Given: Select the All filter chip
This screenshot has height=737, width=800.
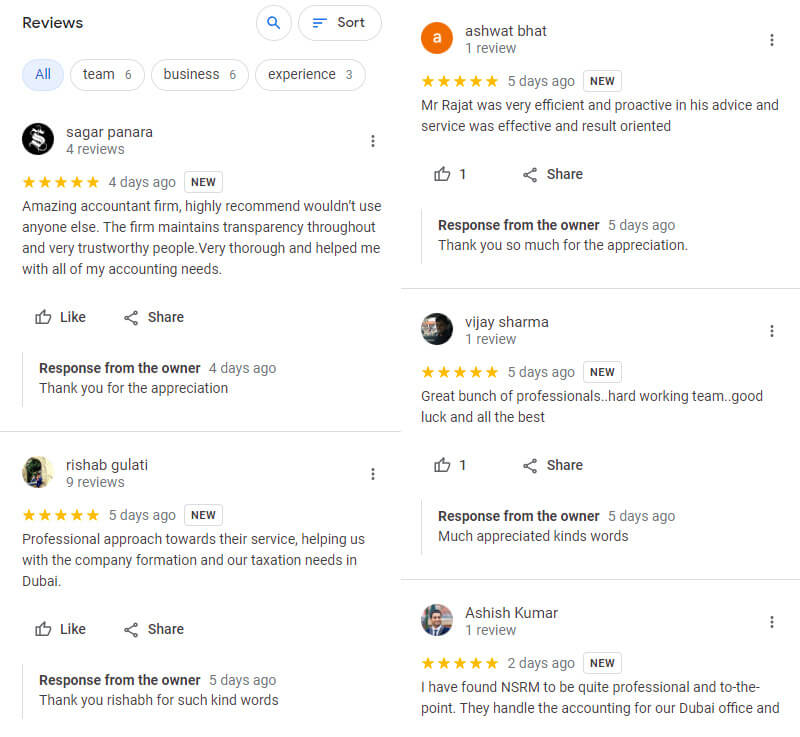Looking at the screenshot, I should tap(43, 74).
